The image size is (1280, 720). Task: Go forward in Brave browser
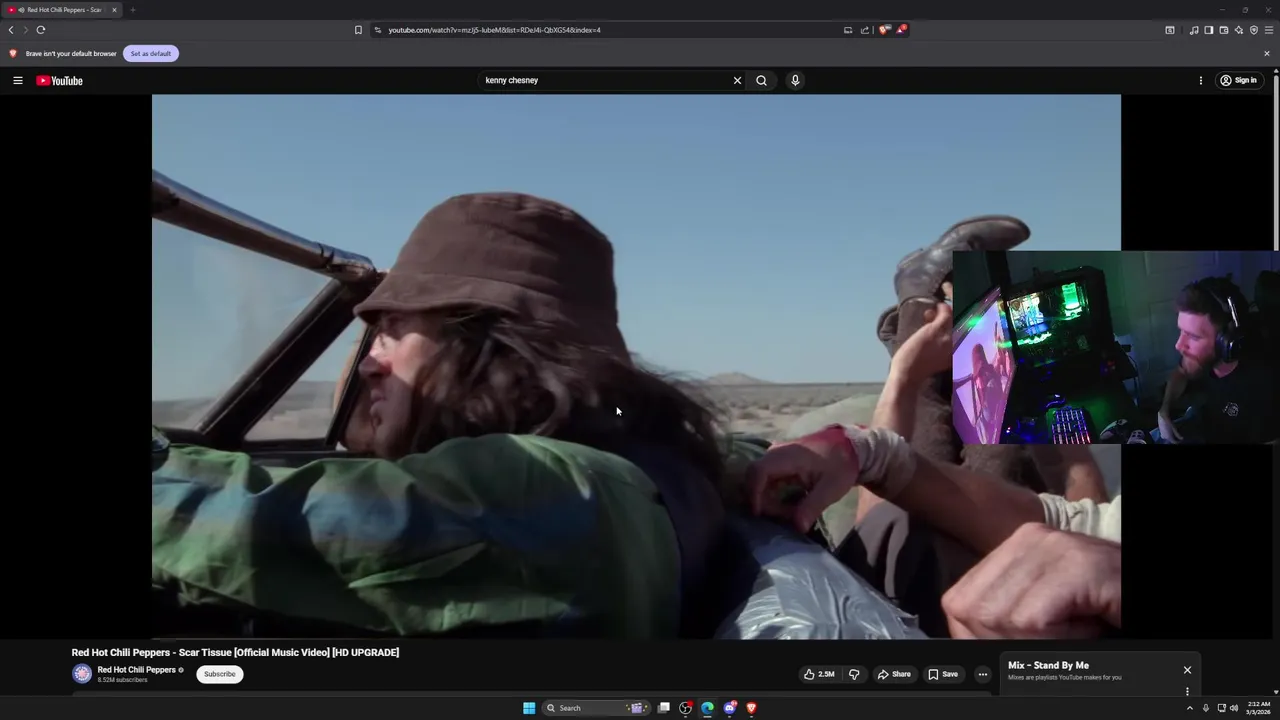pos(26,30)
